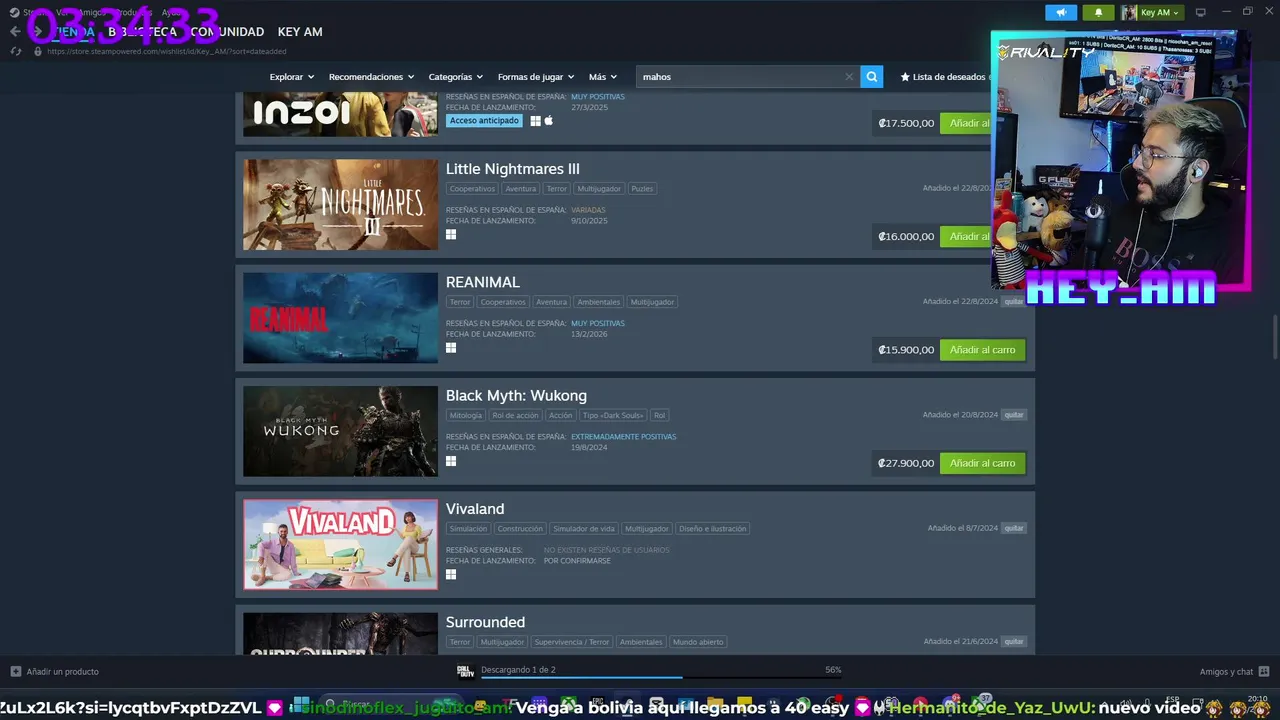
Task: Click the wishlist page vertical scrollbar
Action: pyautogui.click(x=1273, y=338)
